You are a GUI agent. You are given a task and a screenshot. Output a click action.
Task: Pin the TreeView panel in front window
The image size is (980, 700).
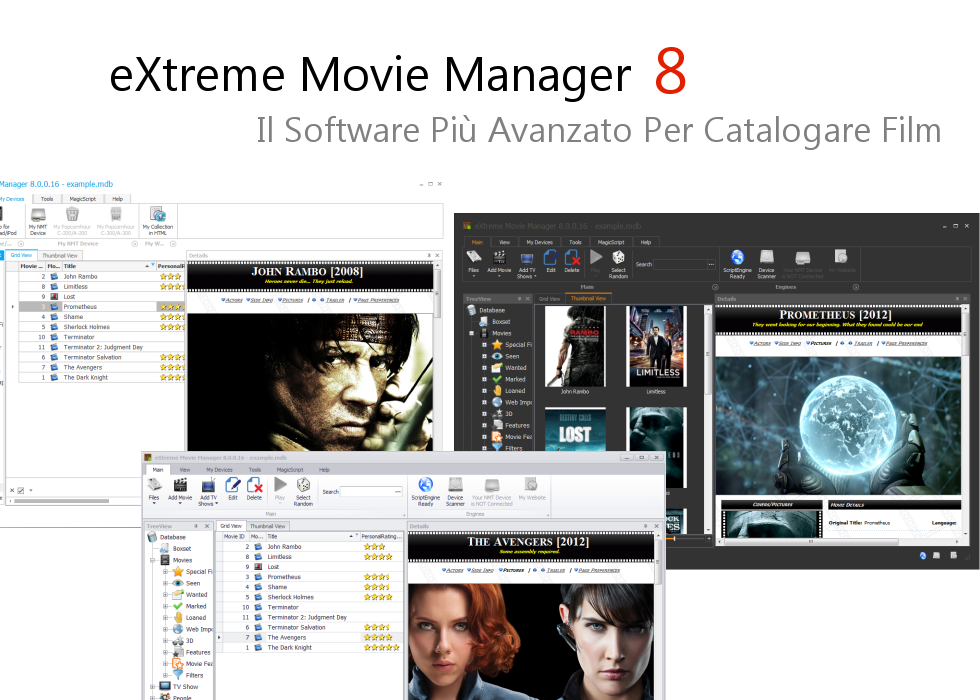(196, 526)
